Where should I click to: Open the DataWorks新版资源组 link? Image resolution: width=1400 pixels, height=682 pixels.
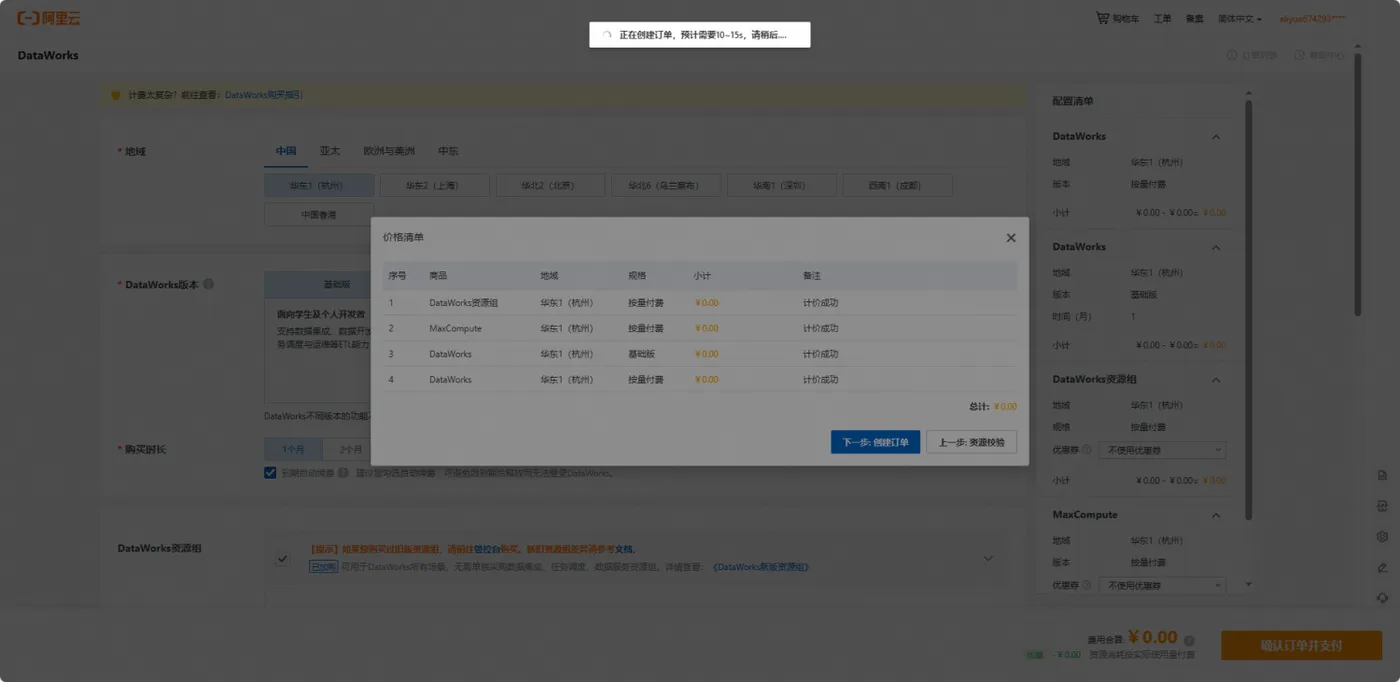pos(761,567)
